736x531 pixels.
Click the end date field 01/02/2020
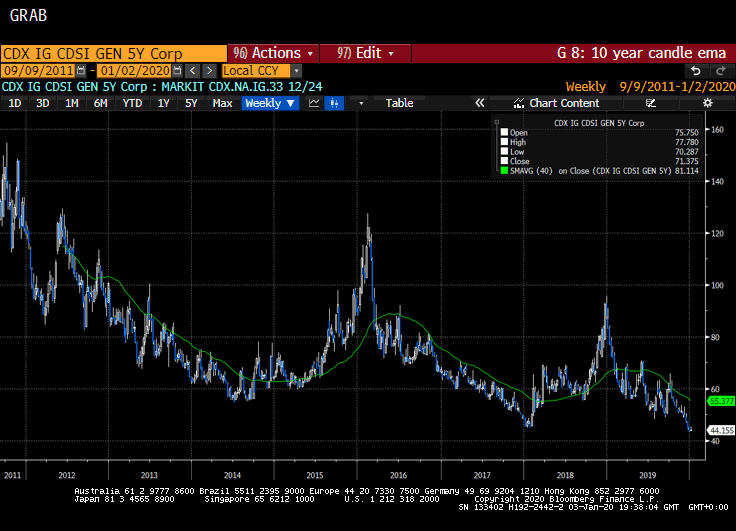pos(135,70)
